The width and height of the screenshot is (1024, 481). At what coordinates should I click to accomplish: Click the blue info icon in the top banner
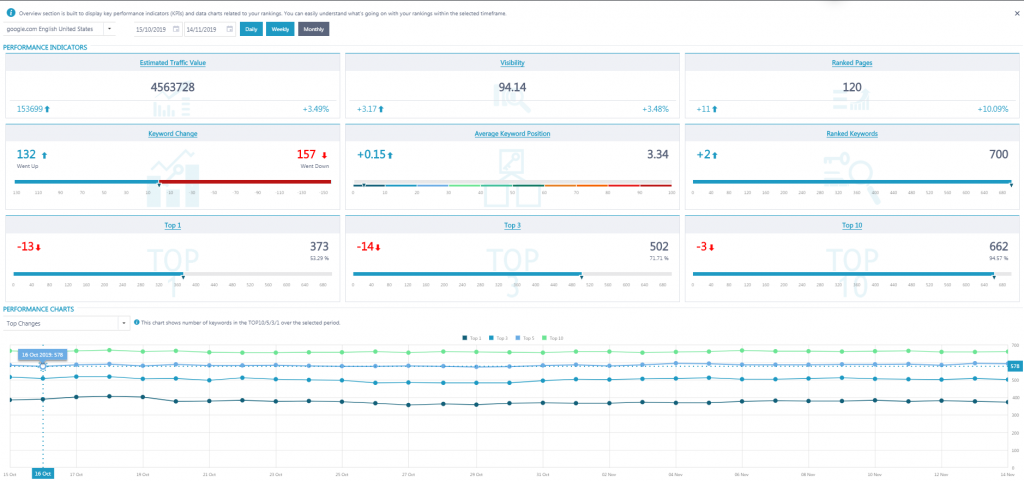tap(10, 13)
